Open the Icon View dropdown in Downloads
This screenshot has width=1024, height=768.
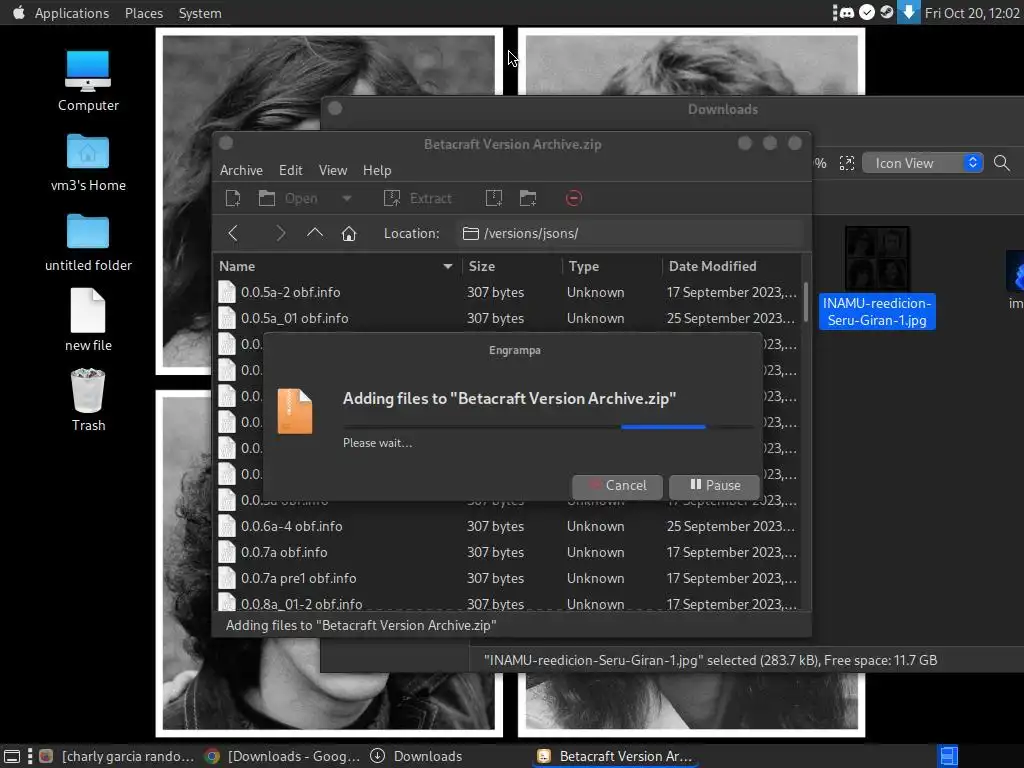[x=923, y=163]
